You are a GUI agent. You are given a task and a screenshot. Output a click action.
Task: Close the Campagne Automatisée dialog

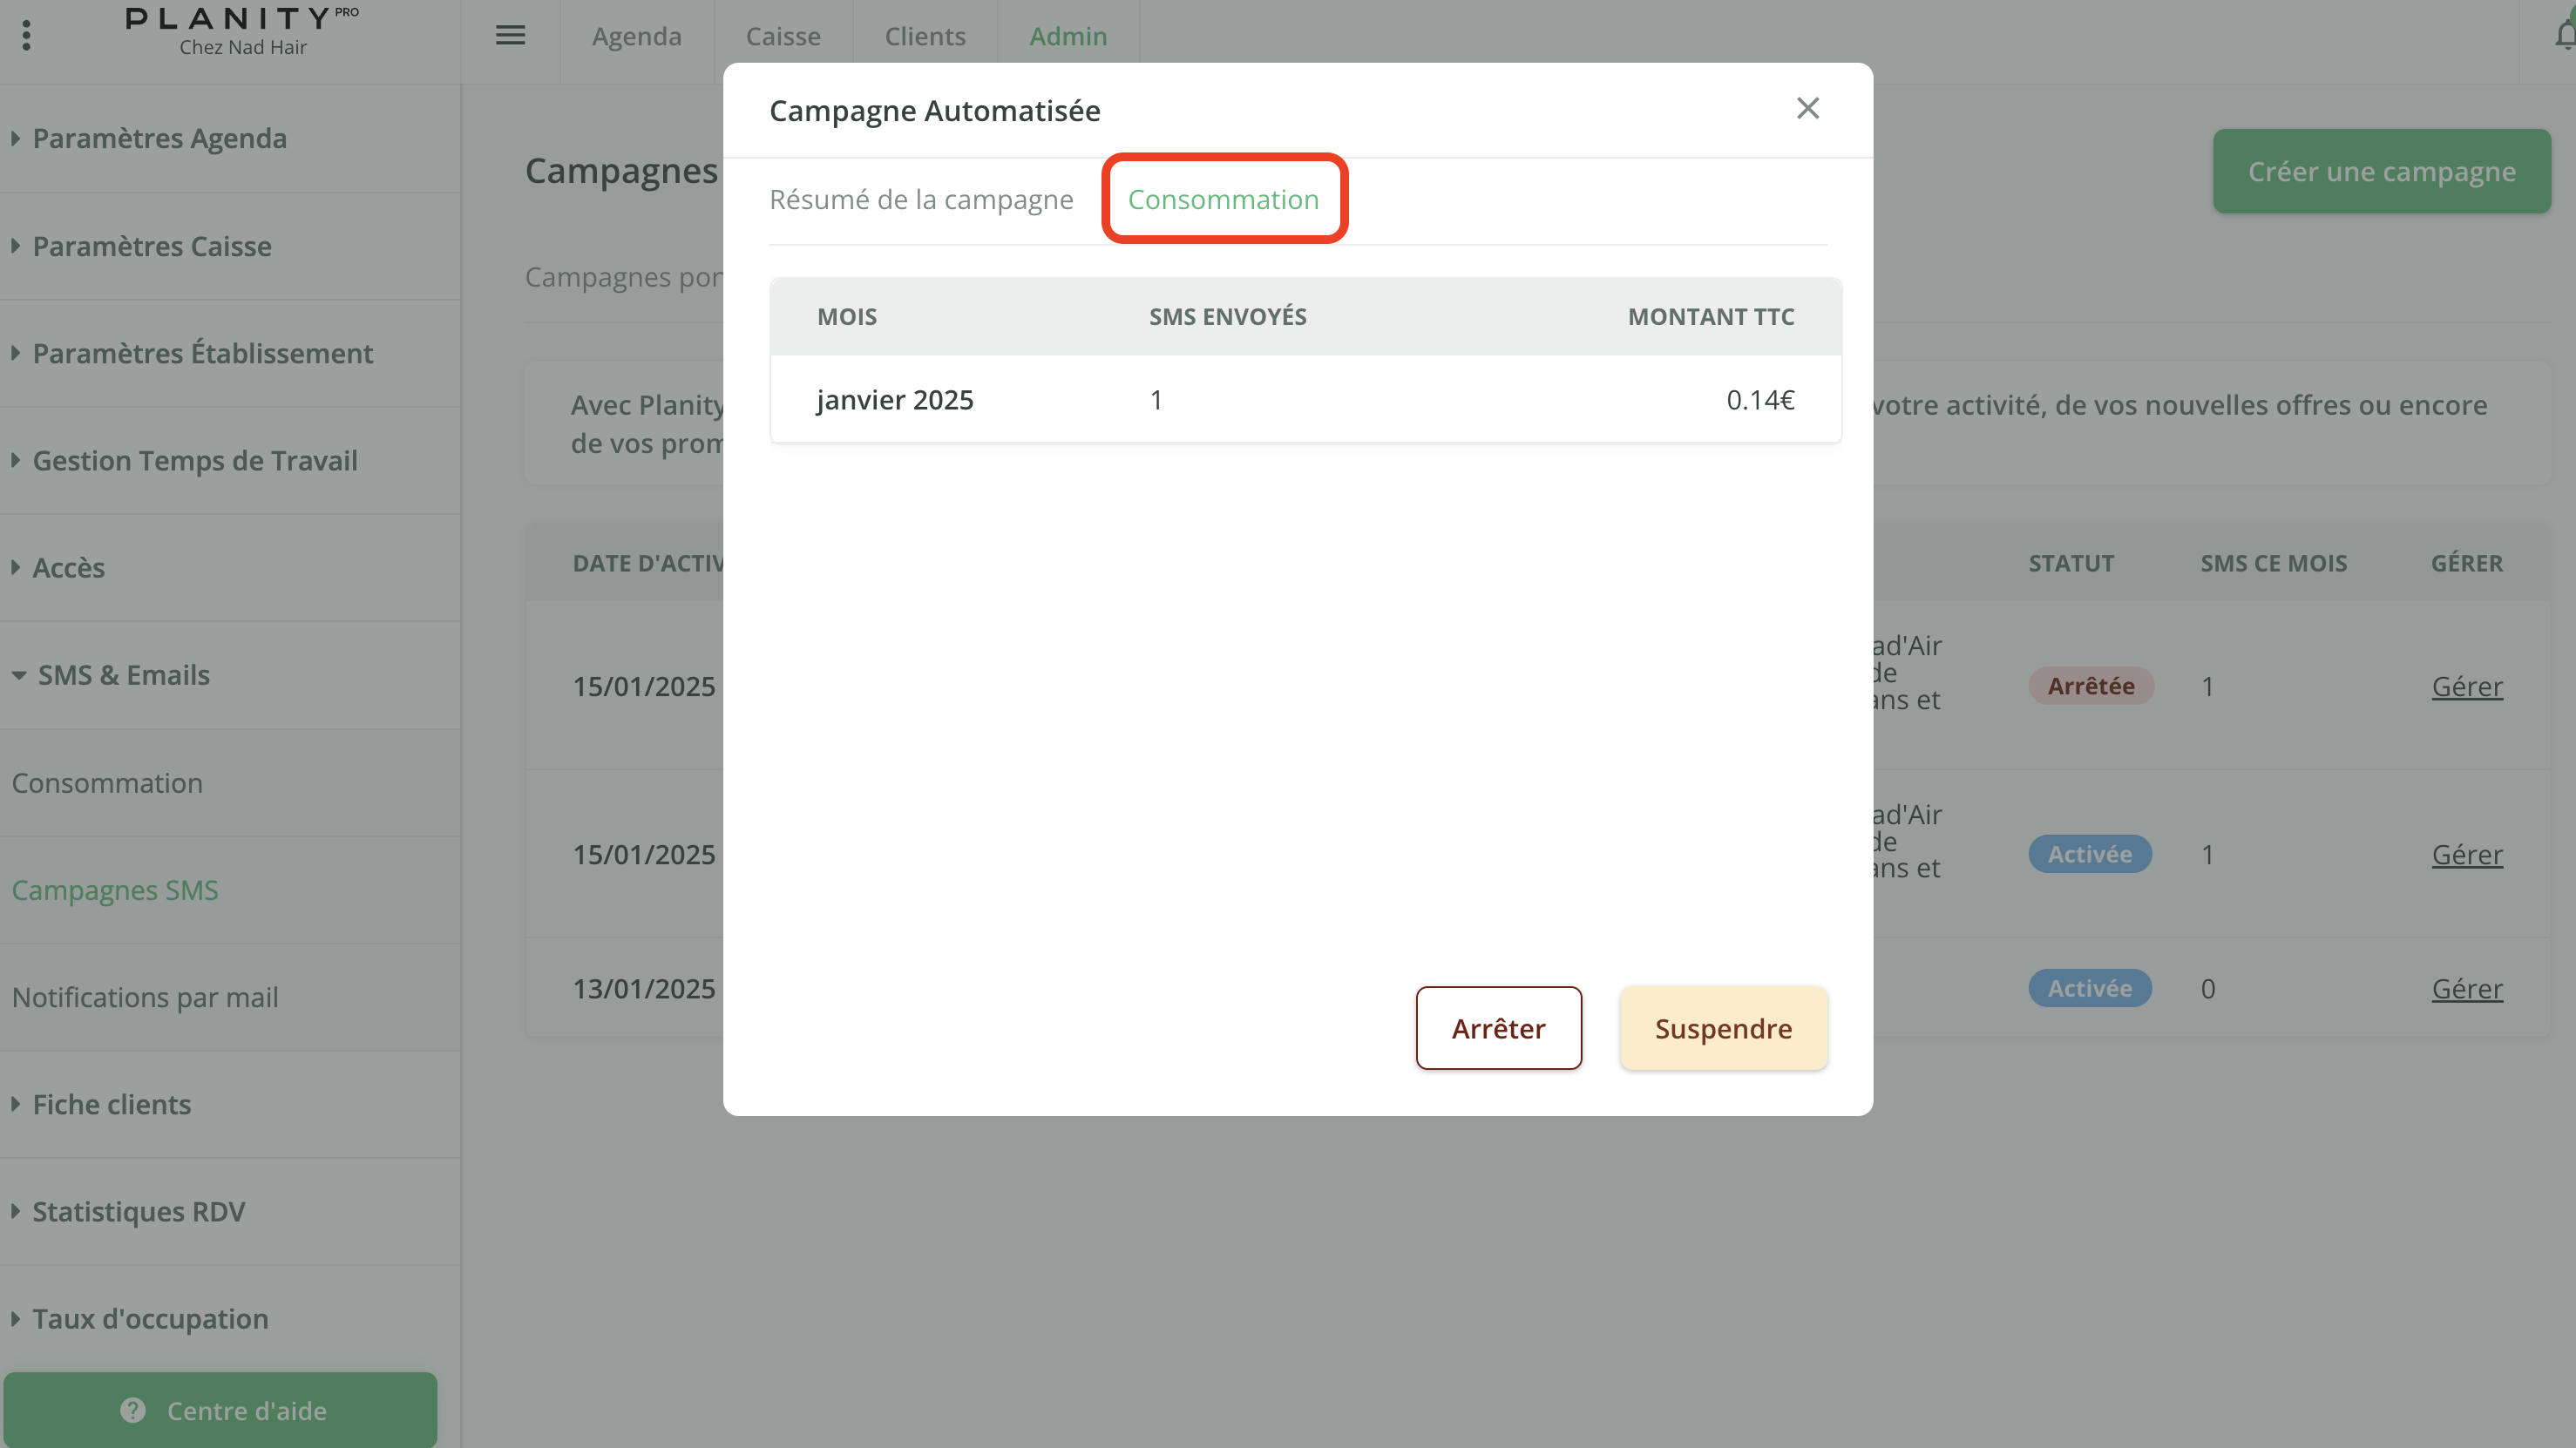1807,108
